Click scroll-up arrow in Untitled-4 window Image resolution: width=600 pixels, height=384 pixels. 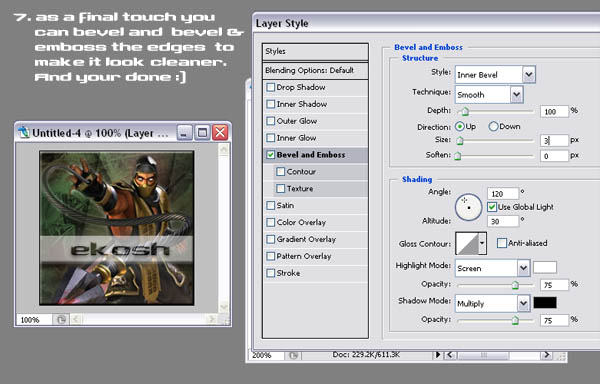pos(224,149)
